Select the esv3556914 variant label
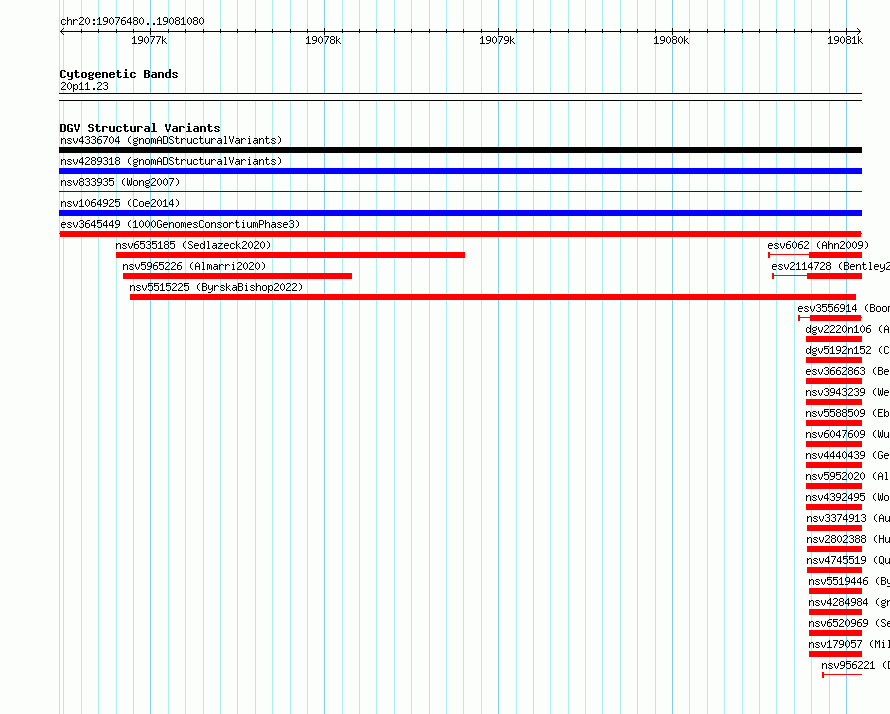This screenshot has width=890, height=714. point(843,308)
